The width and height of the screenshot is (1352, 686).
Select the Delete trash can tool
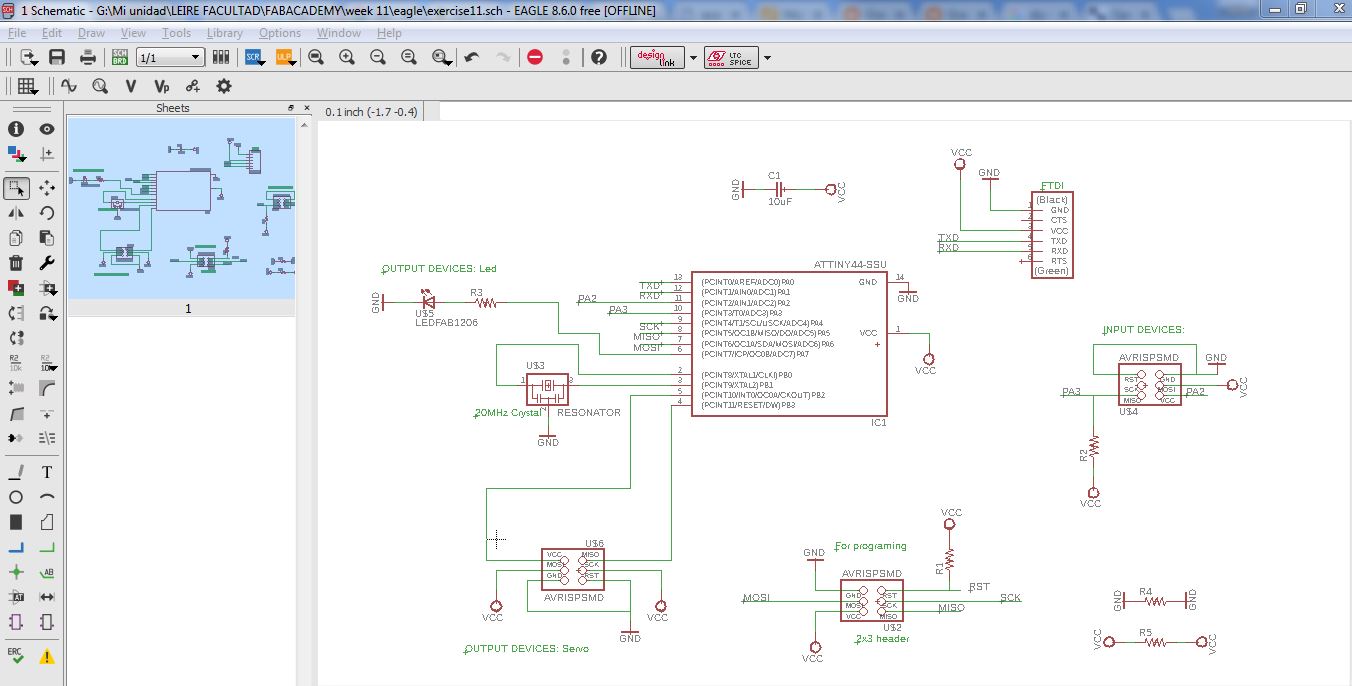(x=16, y=263)
